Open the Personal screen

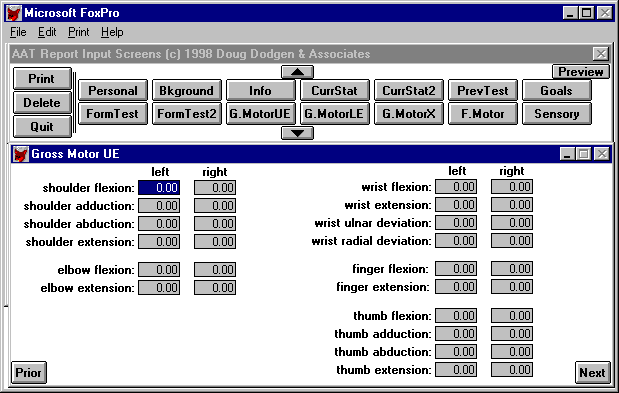tap(113, 90)
